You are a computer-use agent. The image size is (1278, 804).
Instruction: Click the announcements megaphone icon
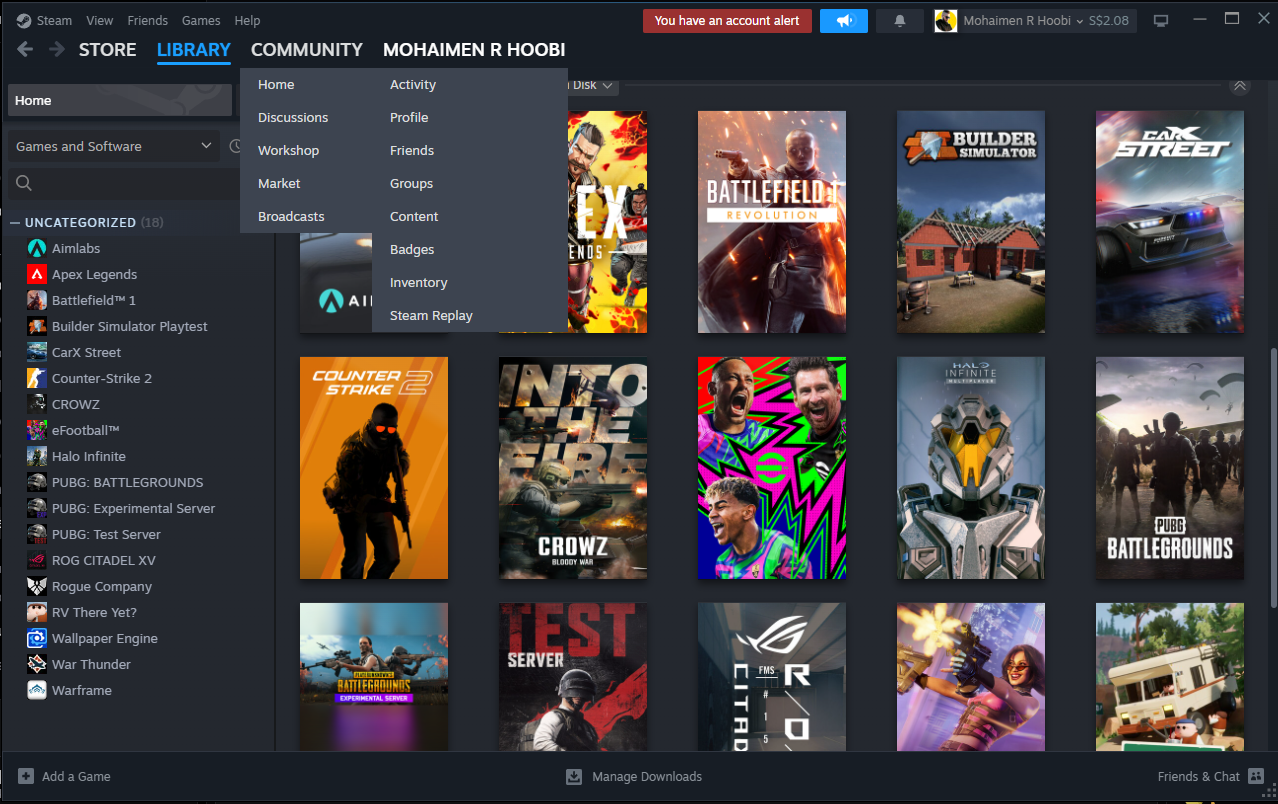pyautogui.click(x=843, y=21)
